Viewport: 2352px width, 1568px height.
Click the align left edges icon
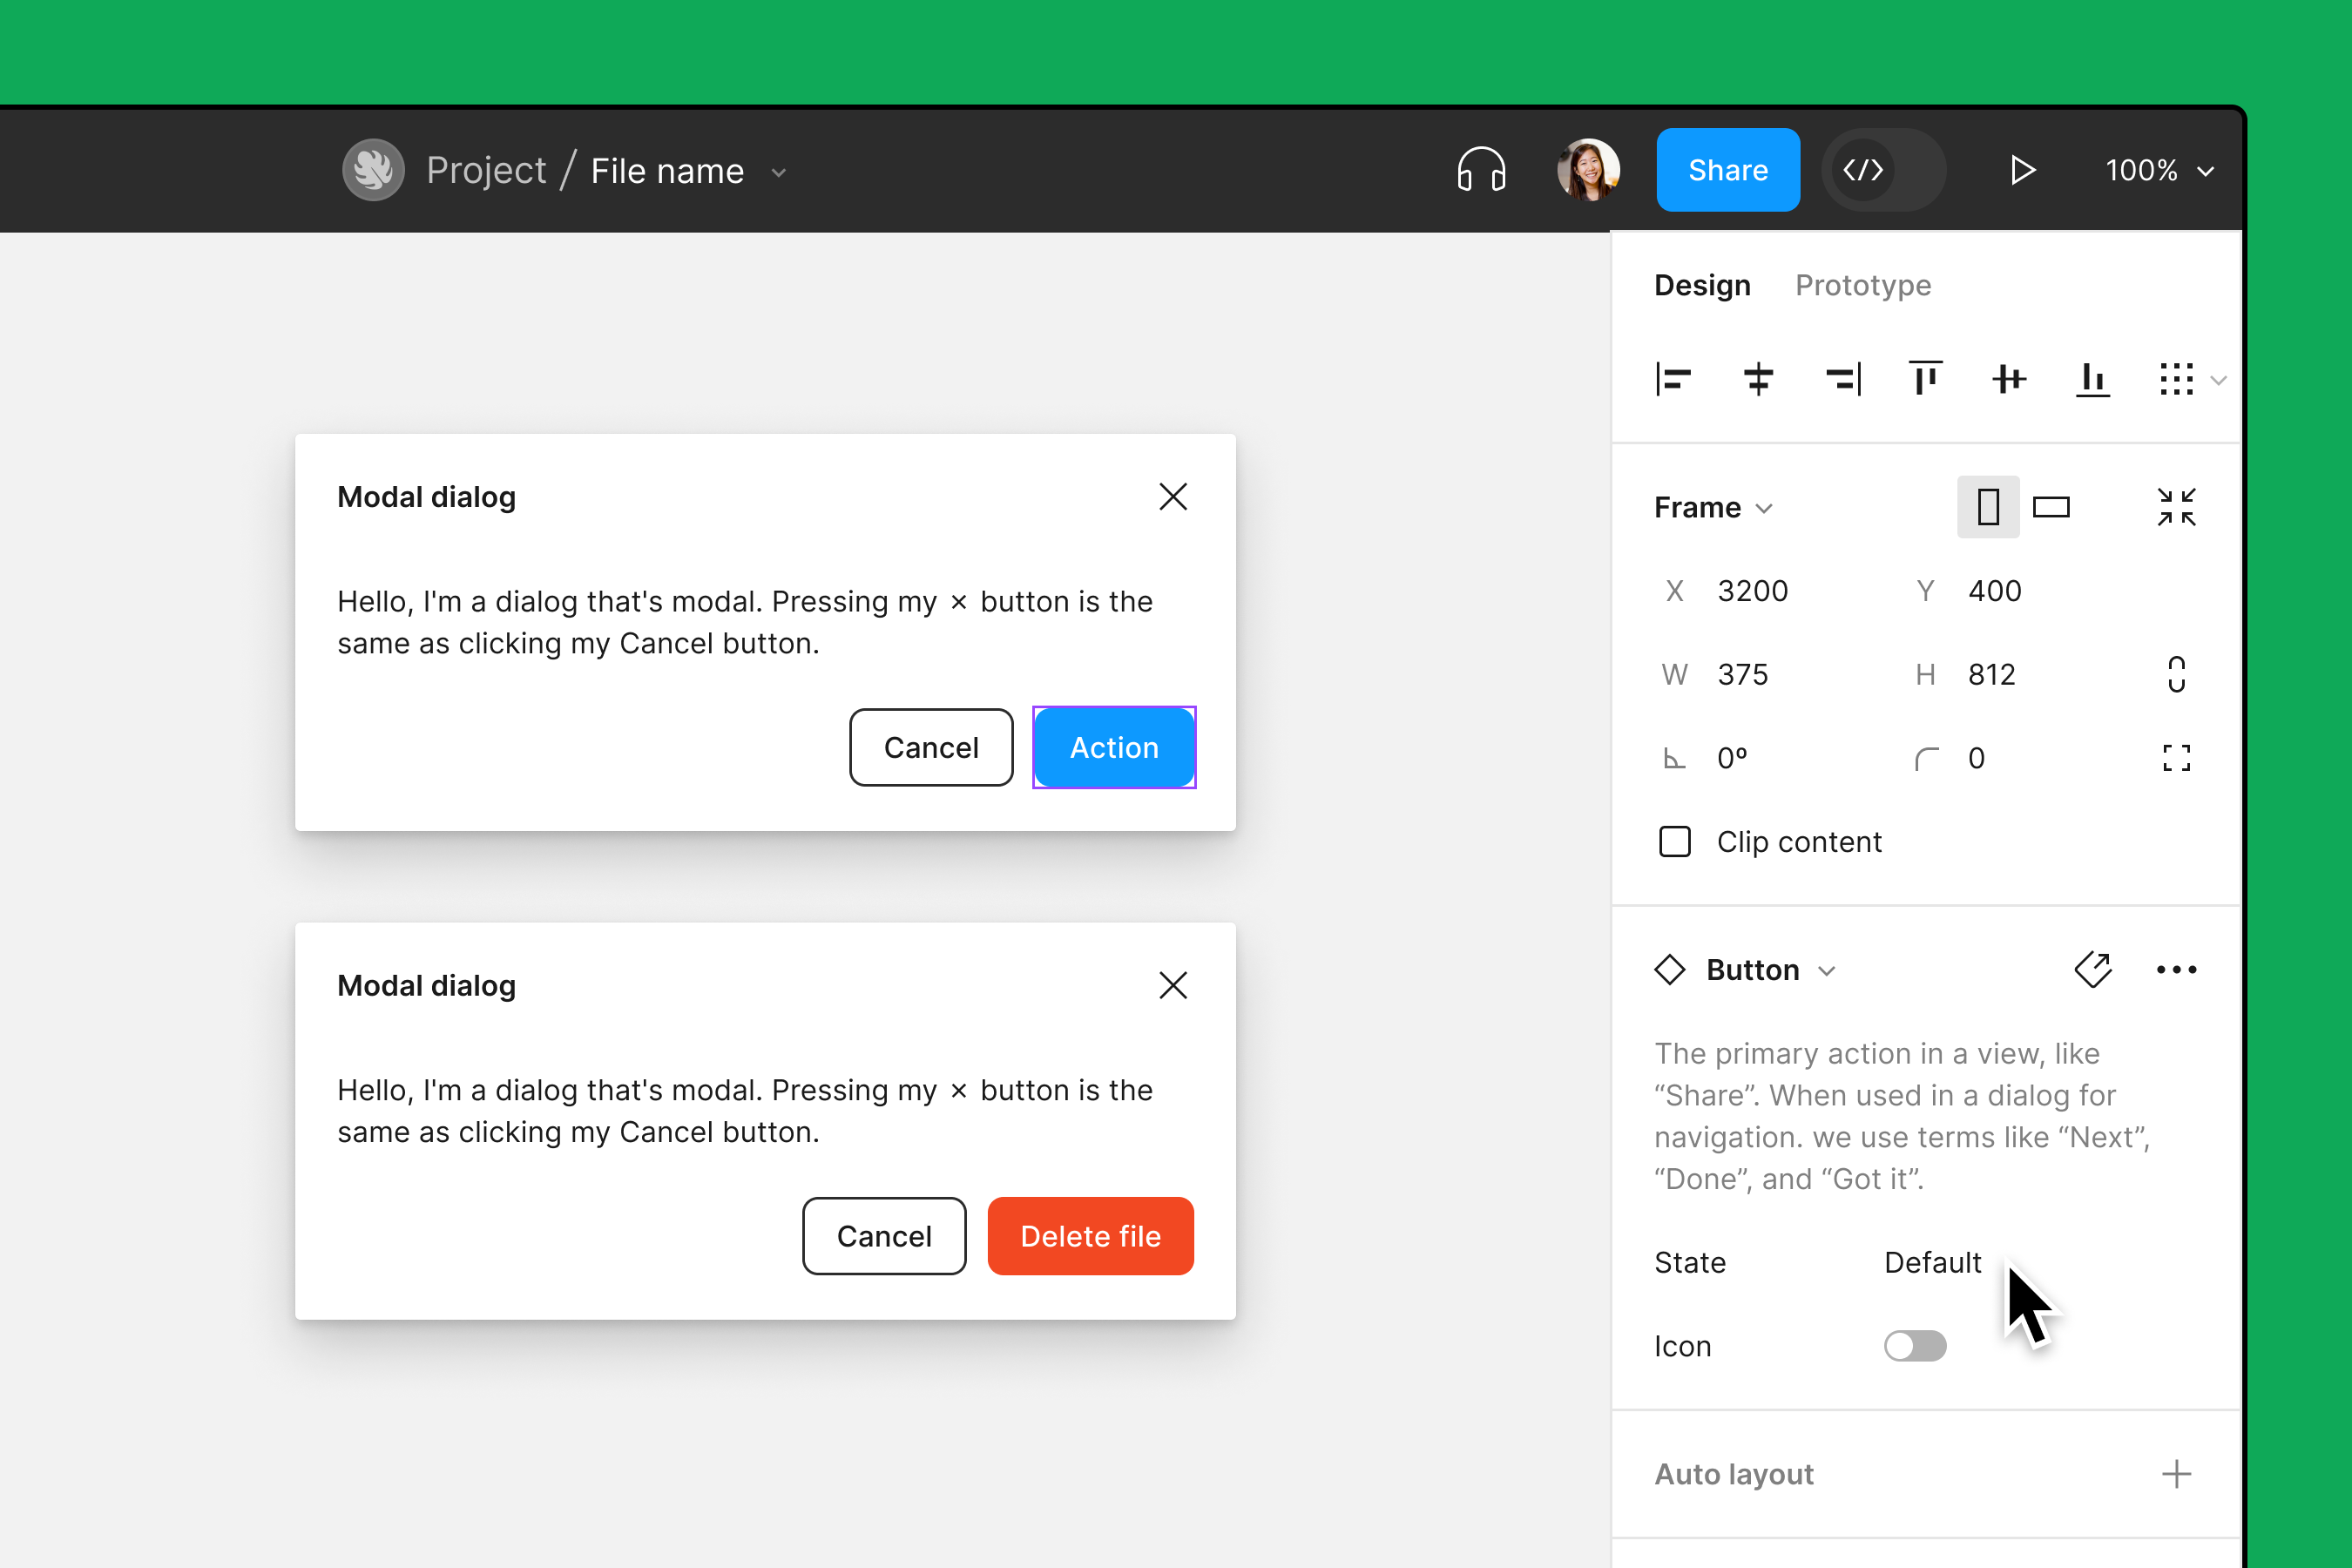1675,378
